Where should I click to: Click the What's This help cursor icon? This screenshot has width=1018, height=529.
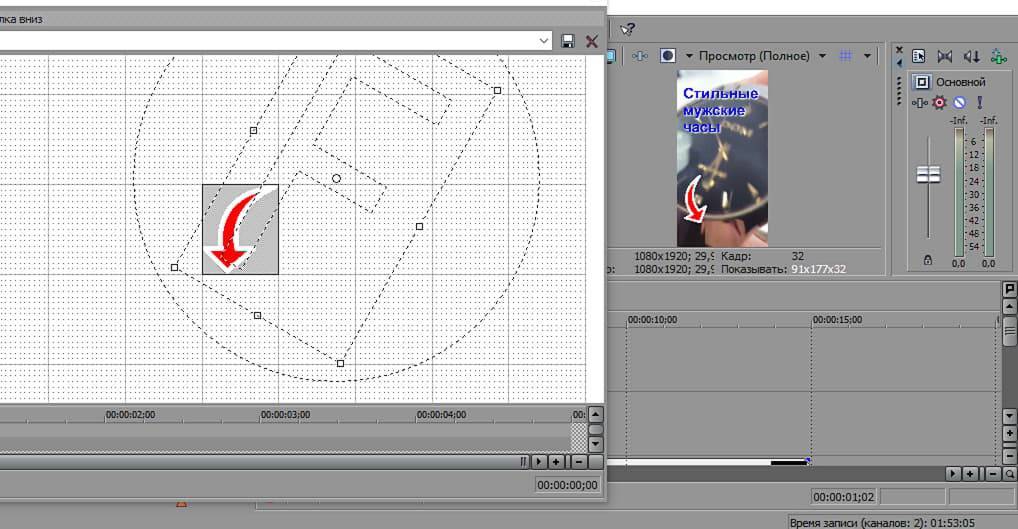tap(628, 30)
